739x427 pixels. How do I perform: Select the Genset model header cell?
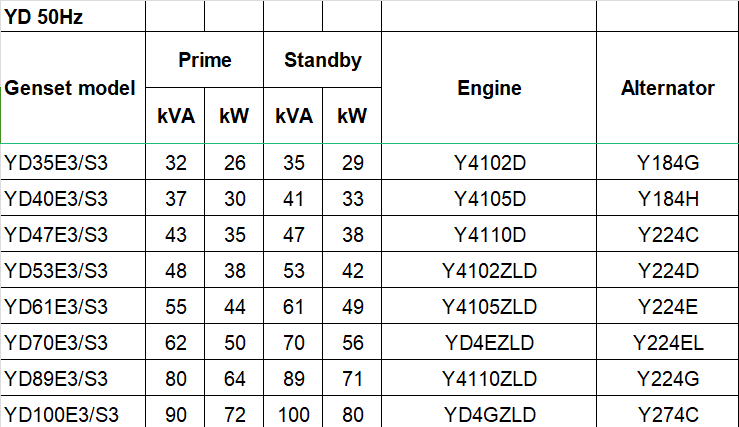[70, 88]
